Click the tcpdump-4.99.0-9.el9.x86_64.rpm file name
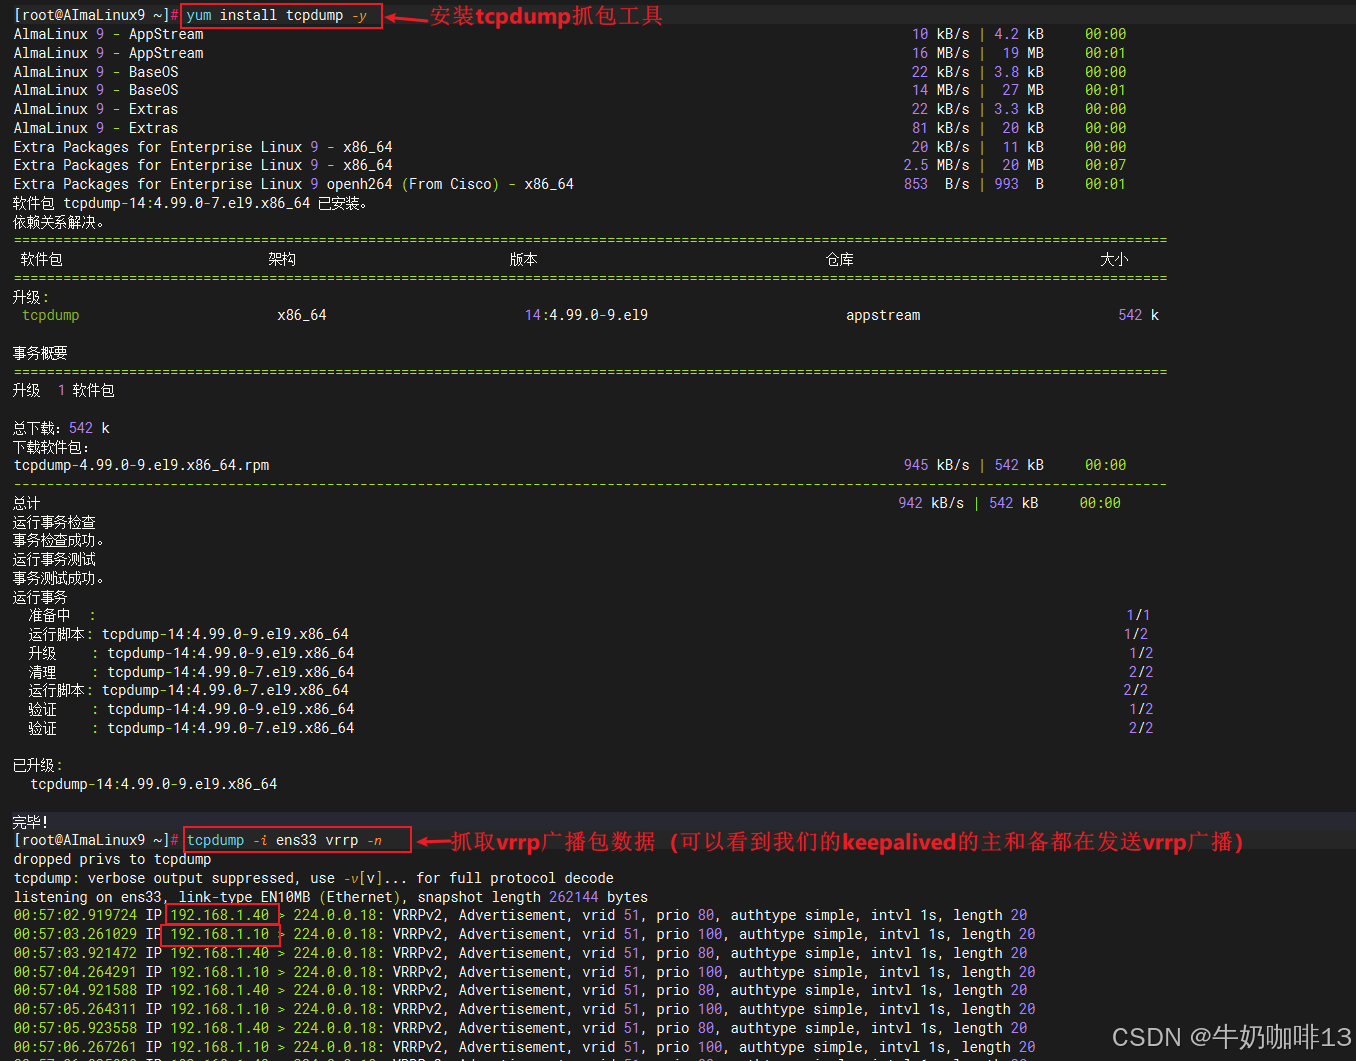The width and height of the screenshot is (1356, 1061). (x=141, y=465)
